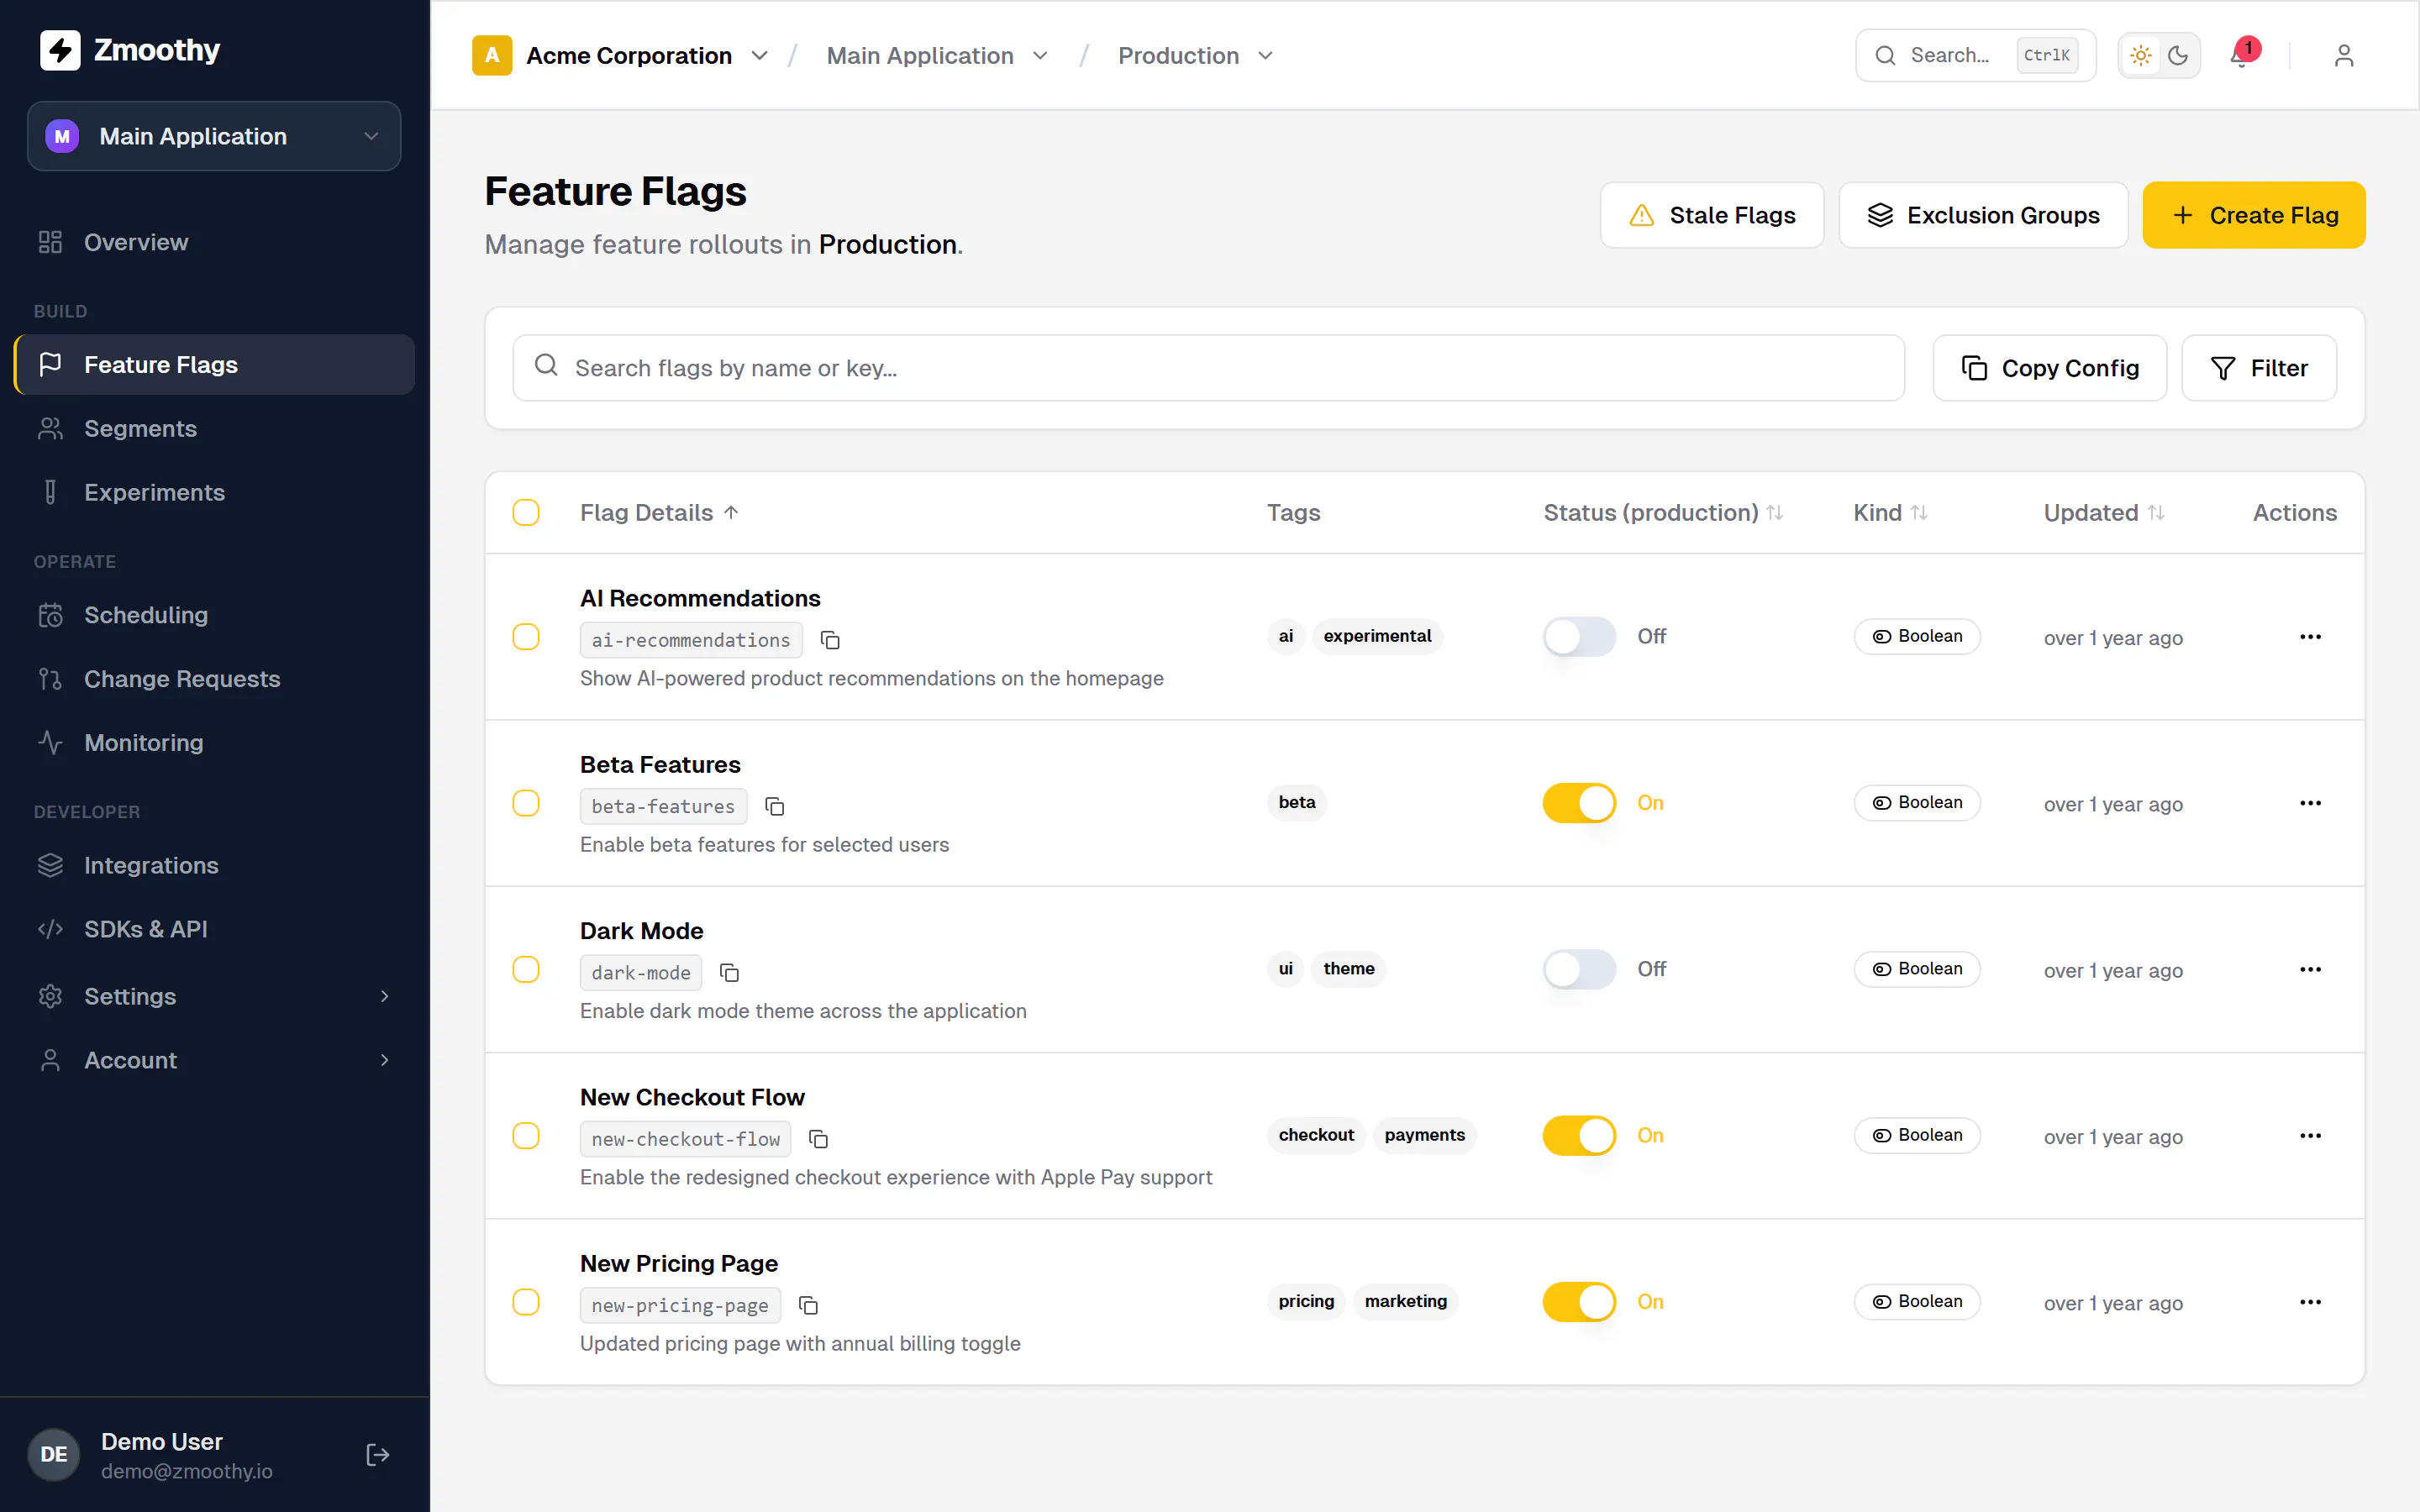This screenshot has height=1512, width=2420.
Task: Click the Zmoothy lightning bolt logo
Action: tap(60, 50)
